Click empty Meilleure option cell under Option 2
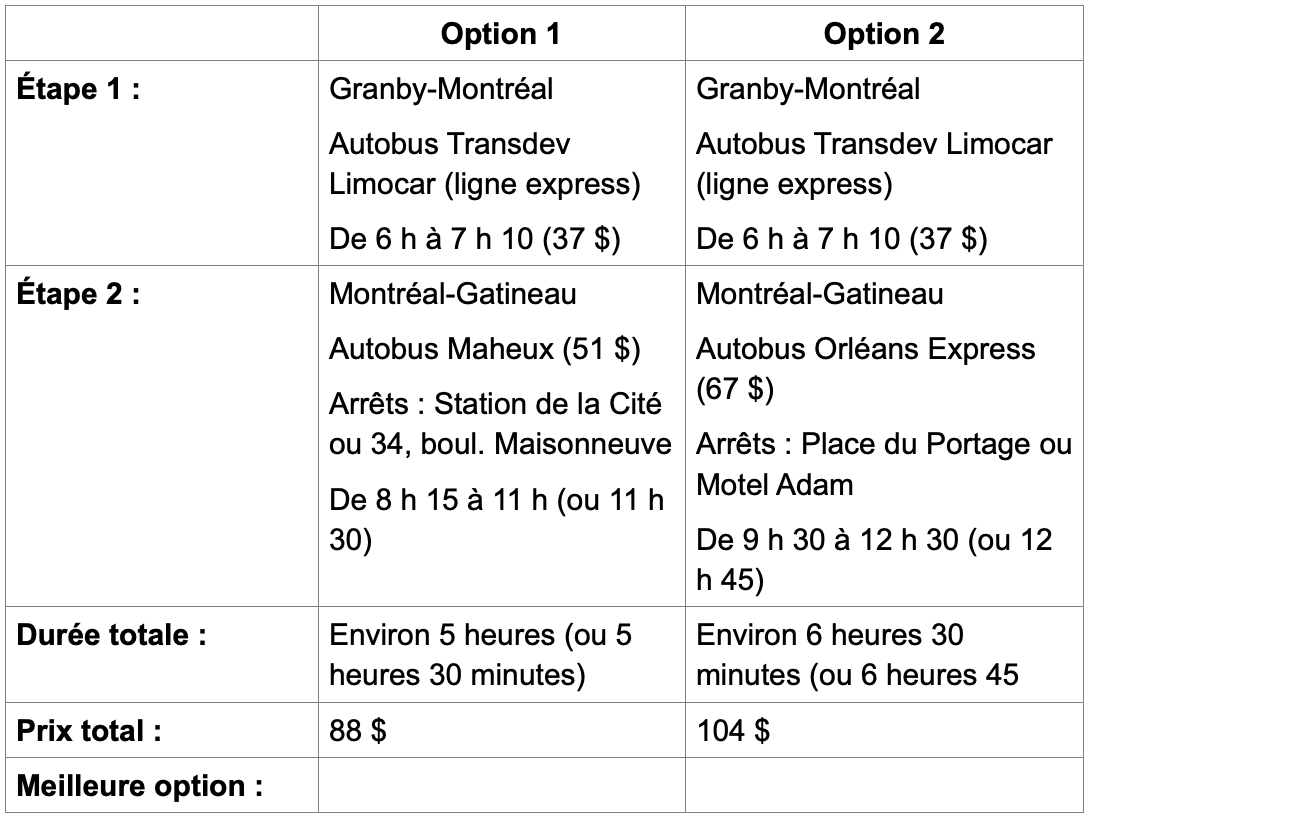The image size is (1300, 822). [884, 783]
